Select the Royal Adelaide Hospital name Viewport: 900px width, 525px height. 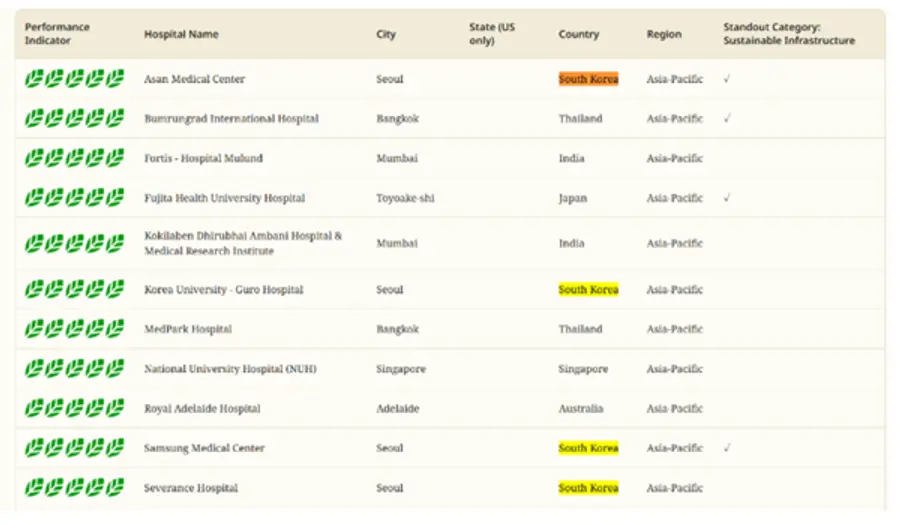point(202,409)
